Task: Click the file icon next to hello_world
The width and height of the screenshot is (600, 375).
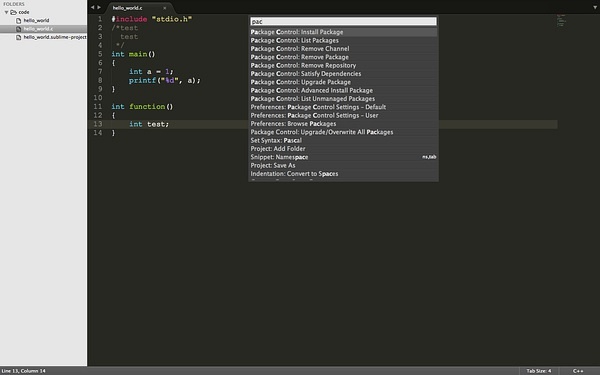Action: click(18, 21)
